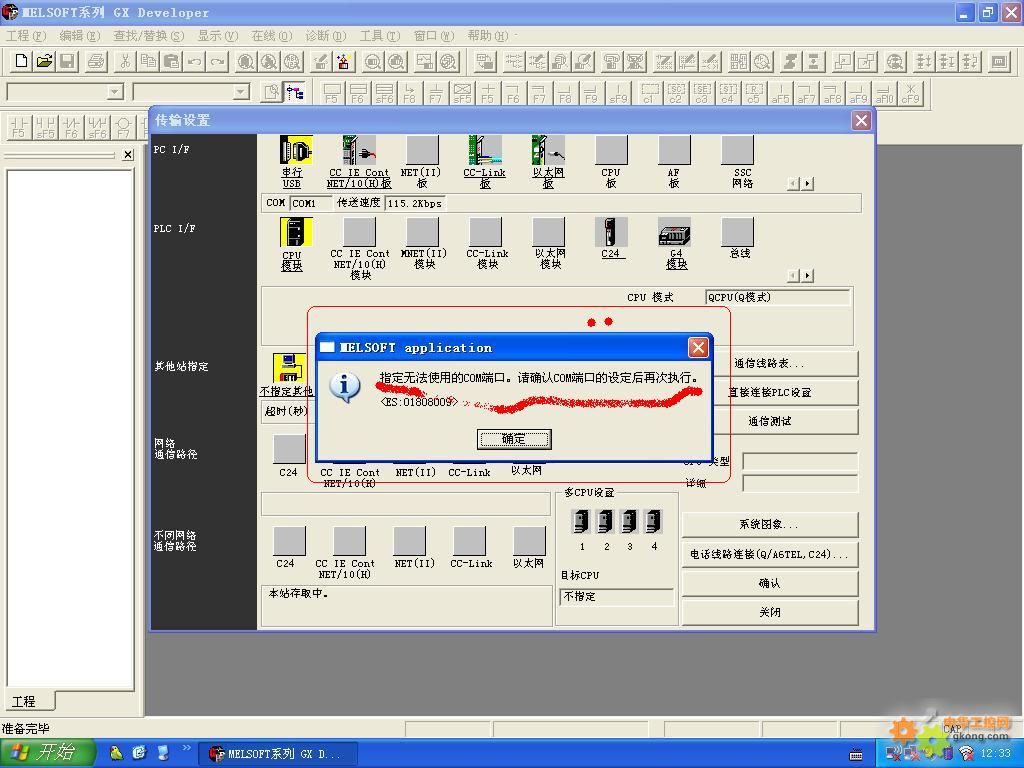Close the 传输设置 dialog window
Screen dimensions: 1024x768
861,120
